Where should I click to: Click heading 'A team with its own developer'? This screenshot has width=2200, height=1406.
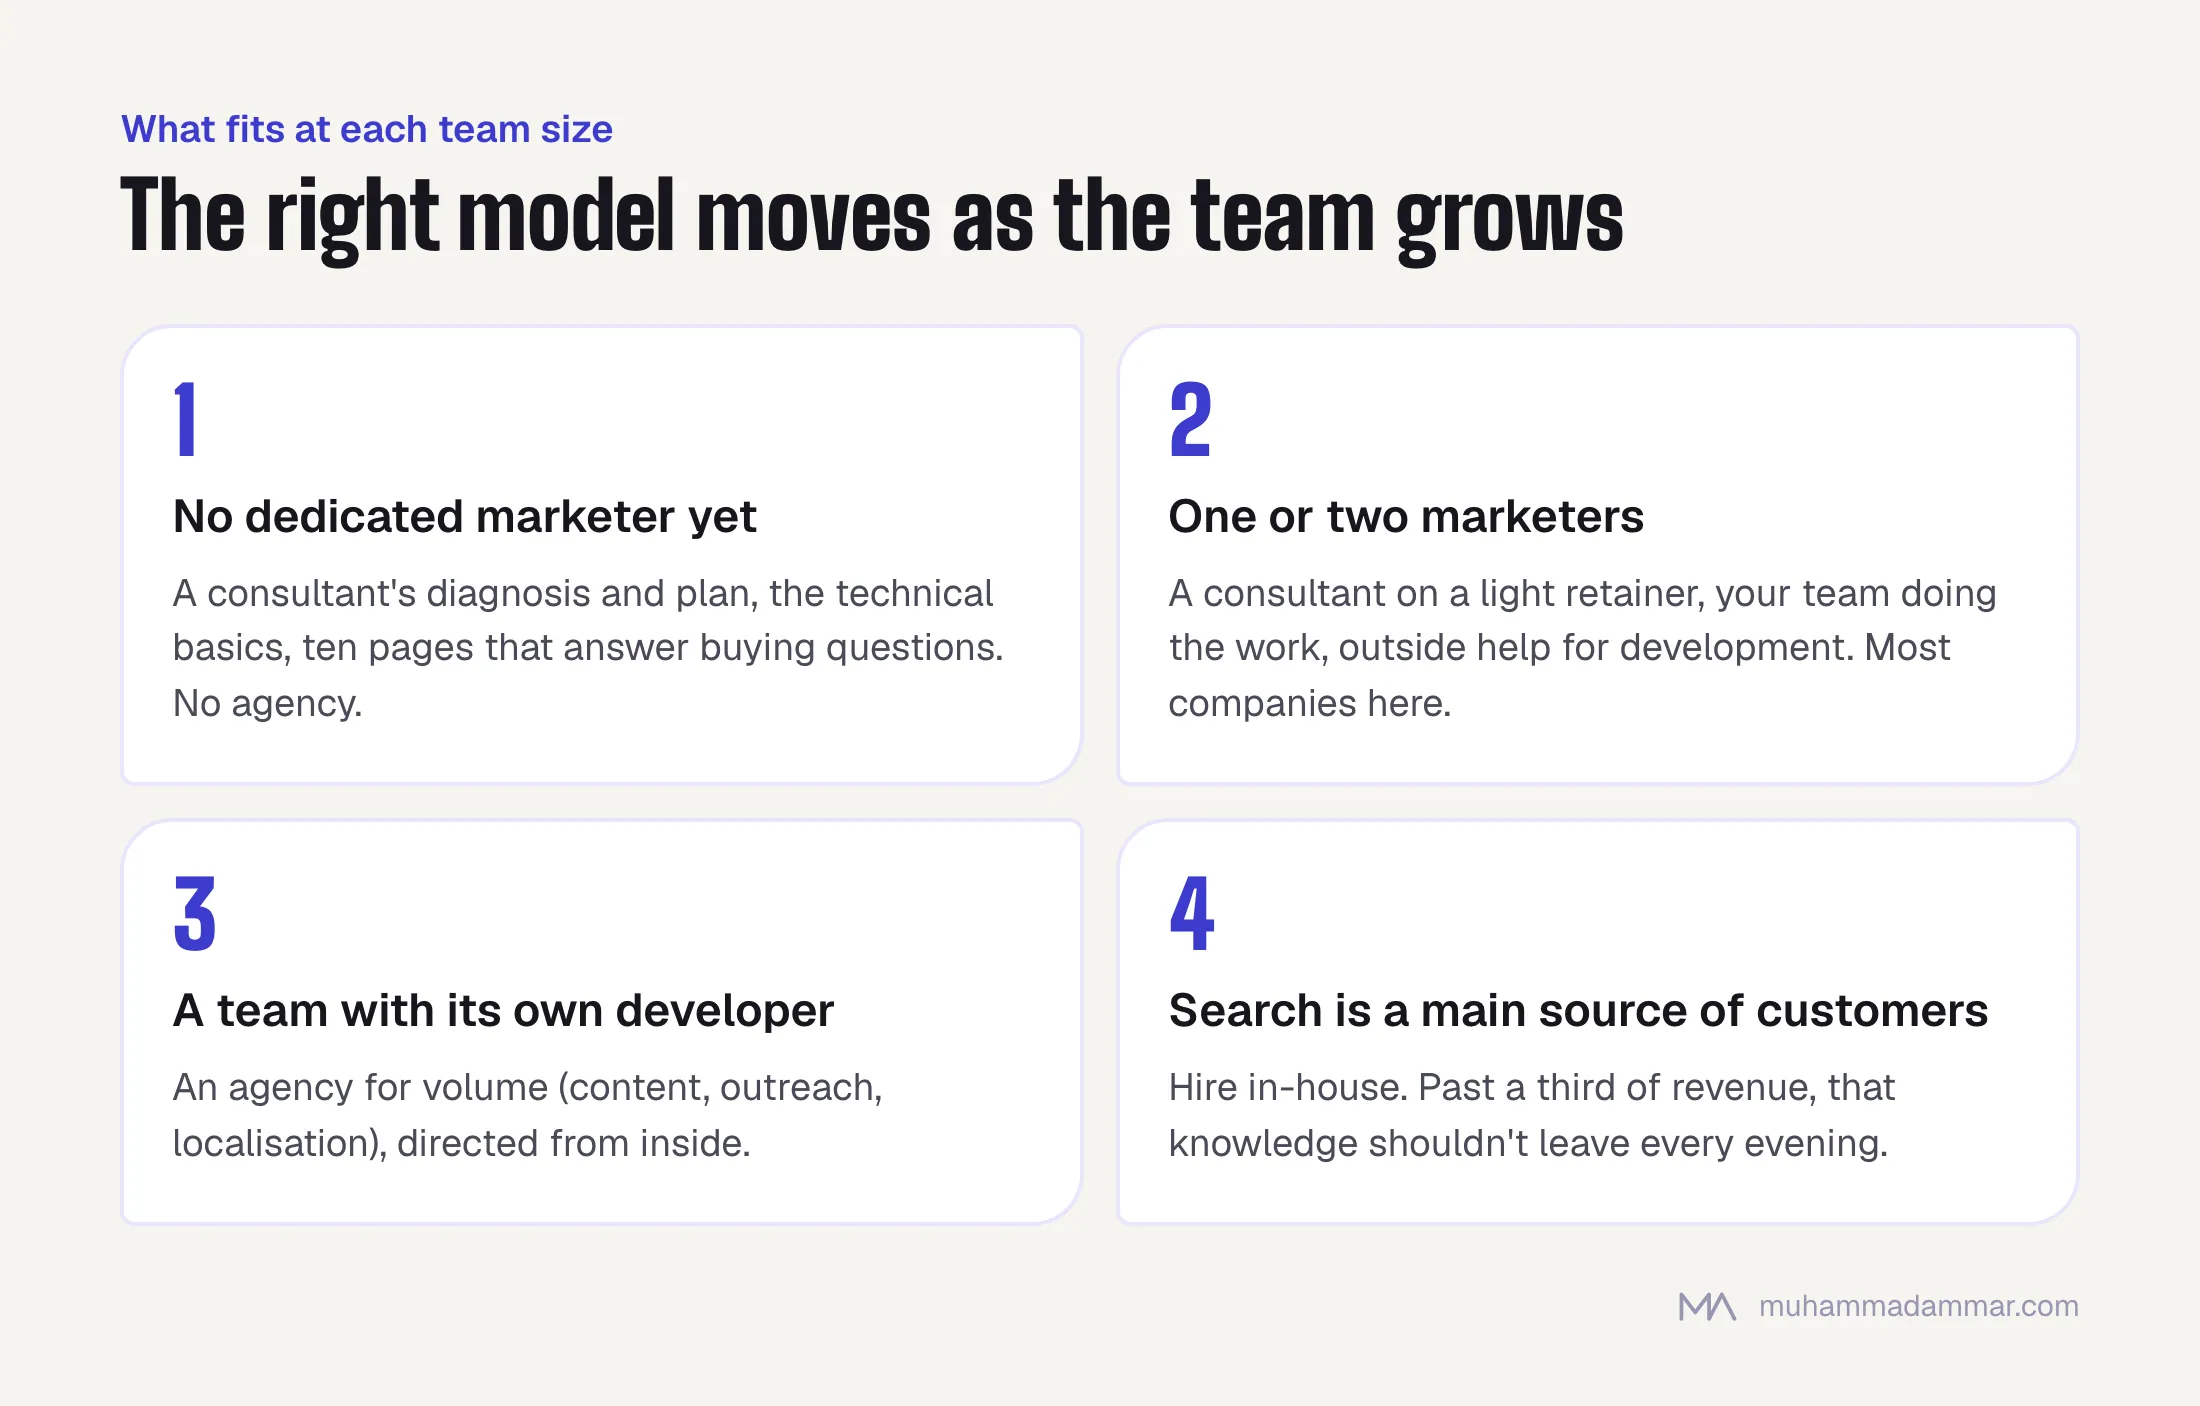(x=503, y=1011)
